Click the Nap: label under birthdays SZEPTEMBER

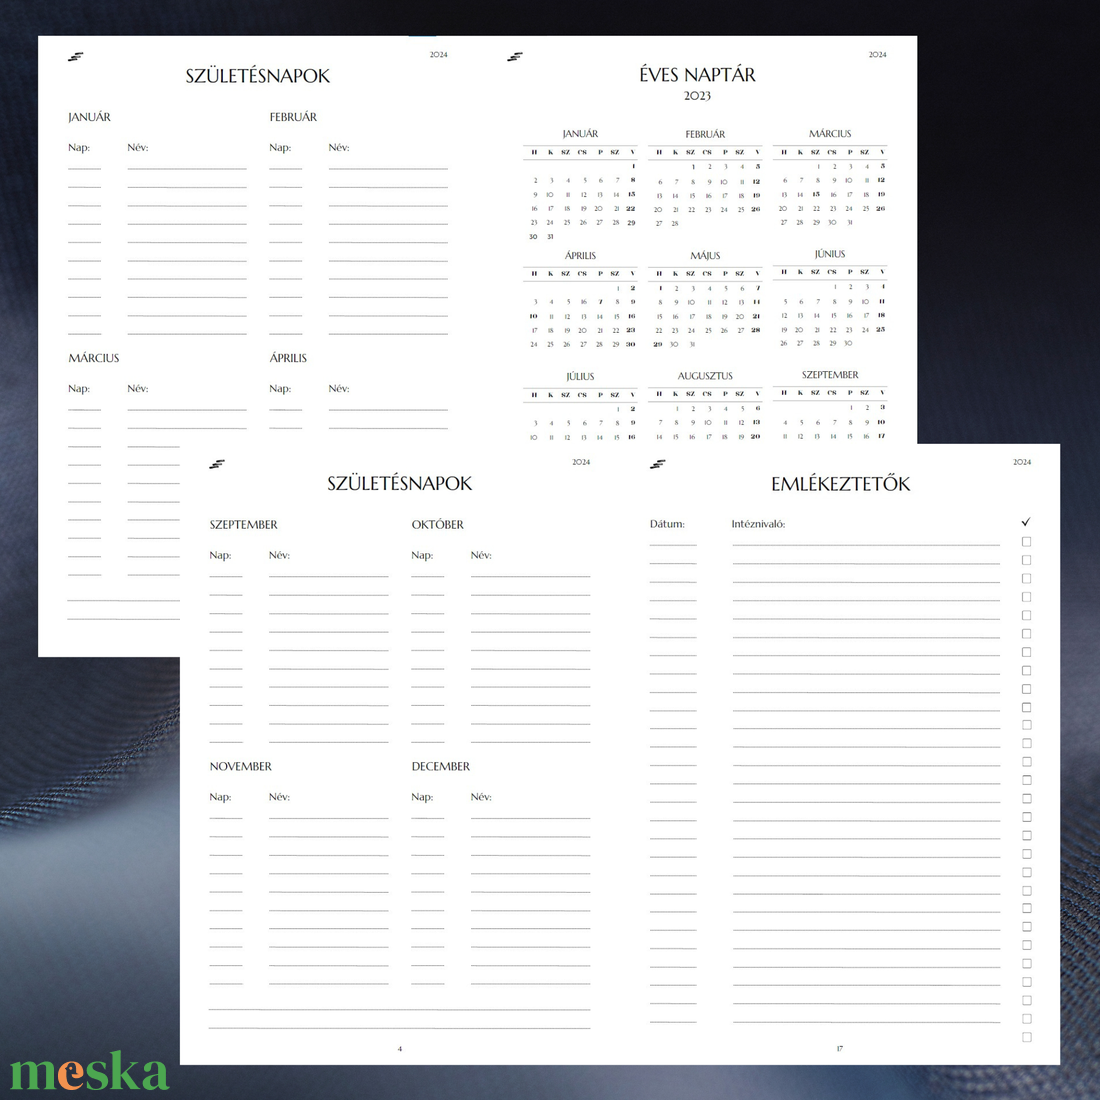coord(220,555)
